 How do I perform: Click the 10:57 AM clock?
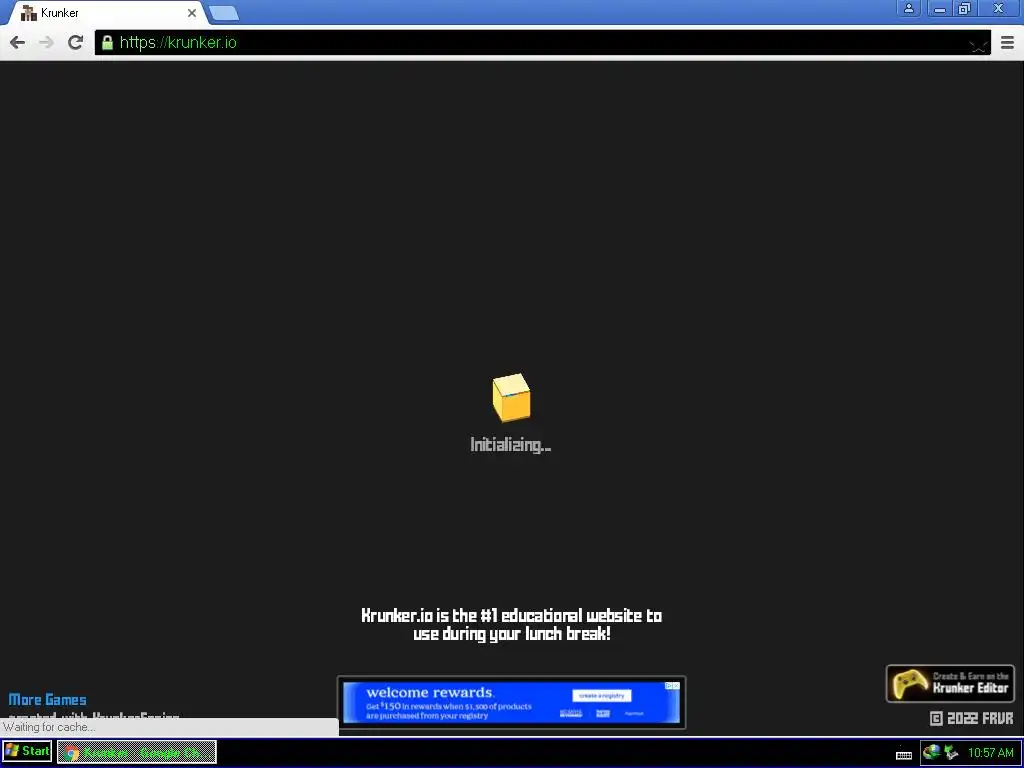click(x=991, y=753)
